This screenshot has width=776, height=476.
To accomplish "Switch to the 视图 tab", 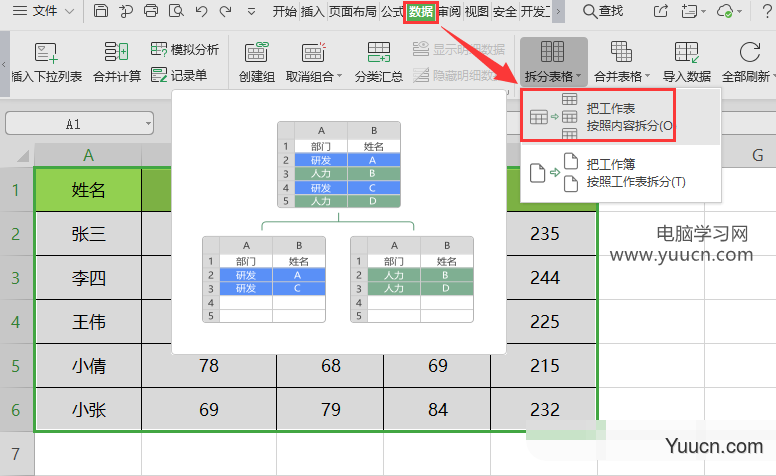I will 477,11.
